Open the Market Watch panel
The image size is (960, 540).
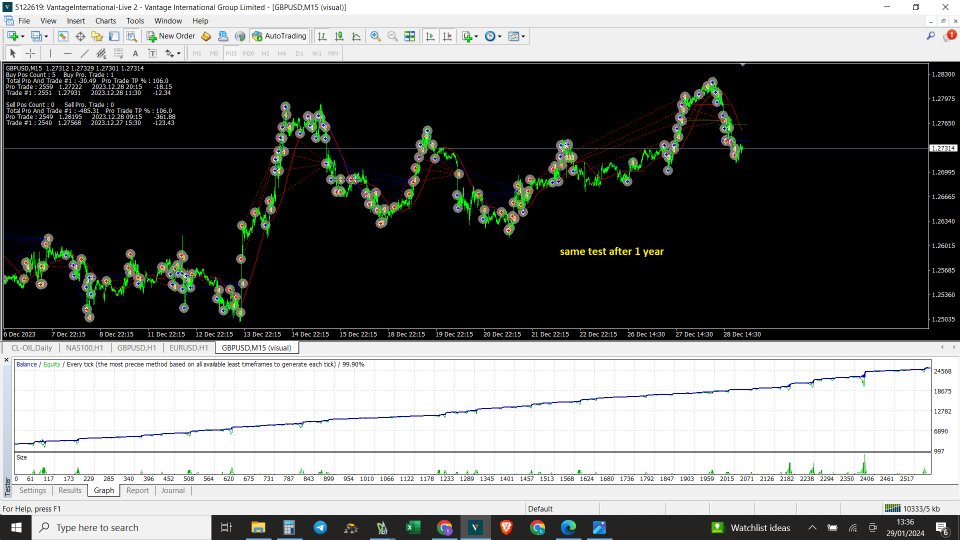click(63, 36)
